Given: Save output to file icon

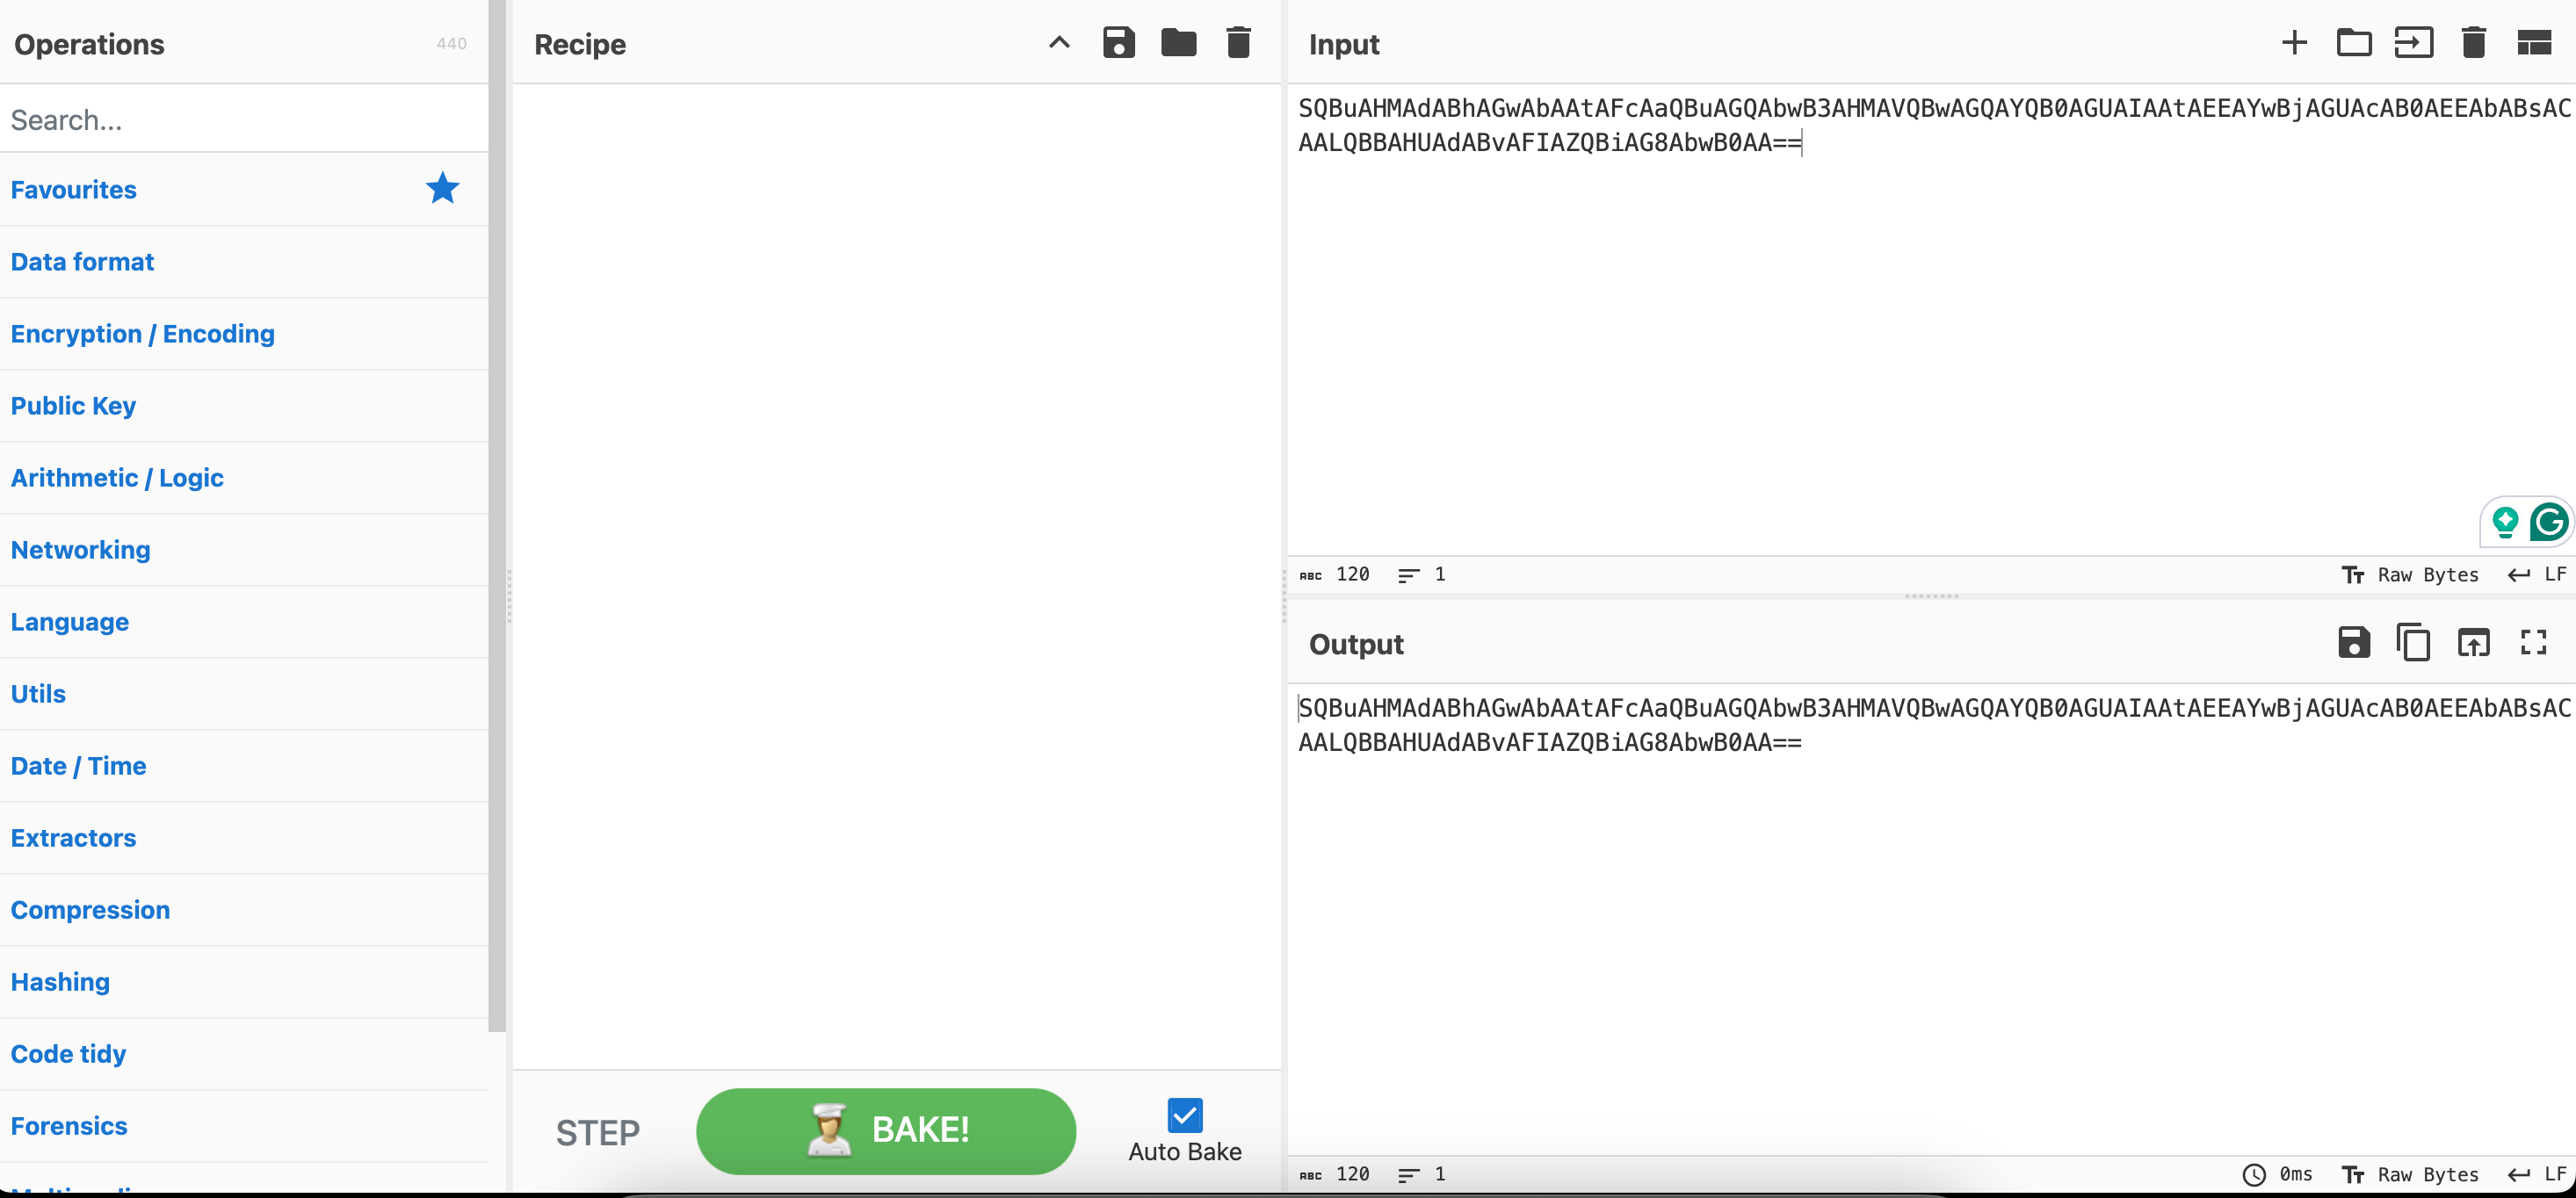Looking at the screenshot, I should point(2353,642).
